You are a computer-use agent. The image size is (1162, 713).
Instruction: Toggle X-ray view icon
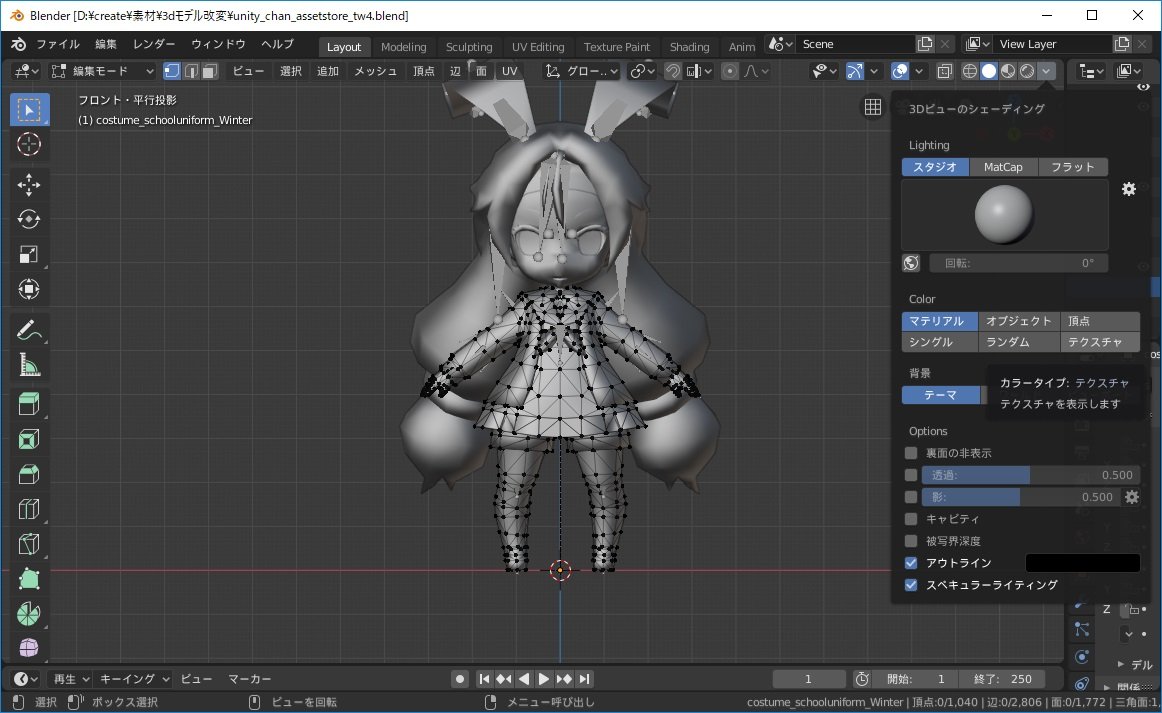click(944, 71)
